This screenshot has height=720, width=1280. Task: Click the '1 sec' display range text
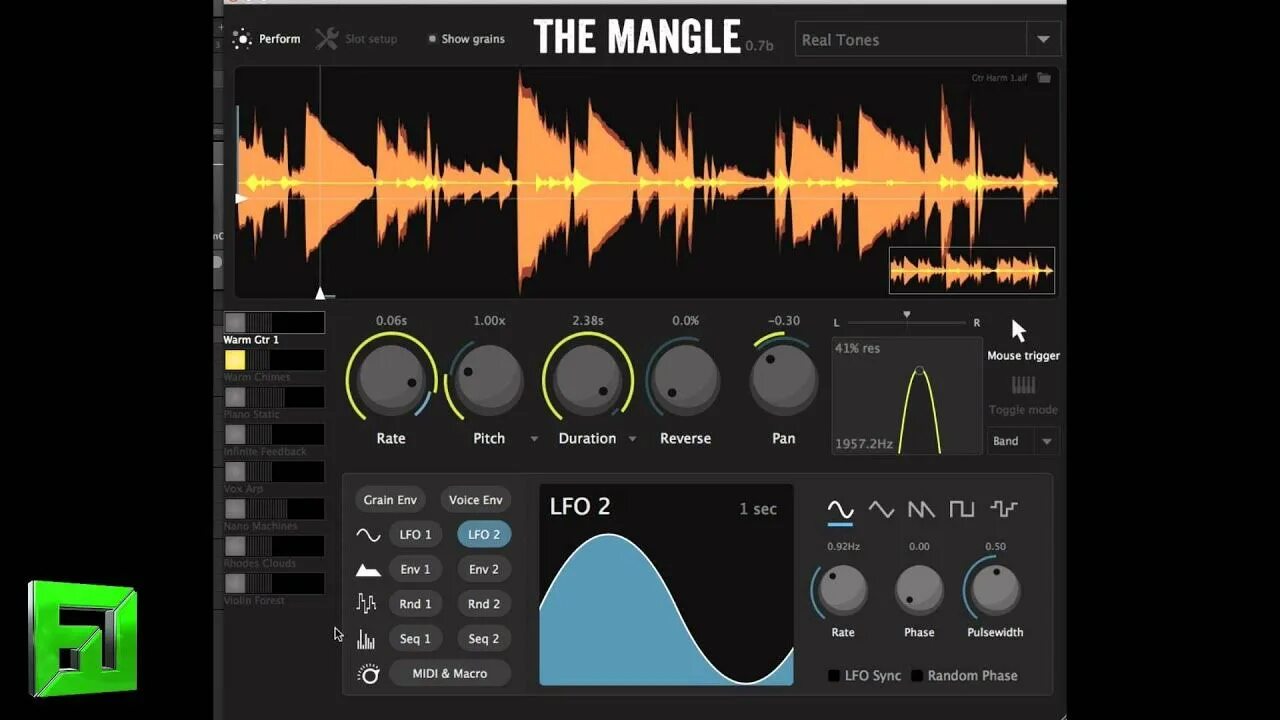(x=758, y=509)
